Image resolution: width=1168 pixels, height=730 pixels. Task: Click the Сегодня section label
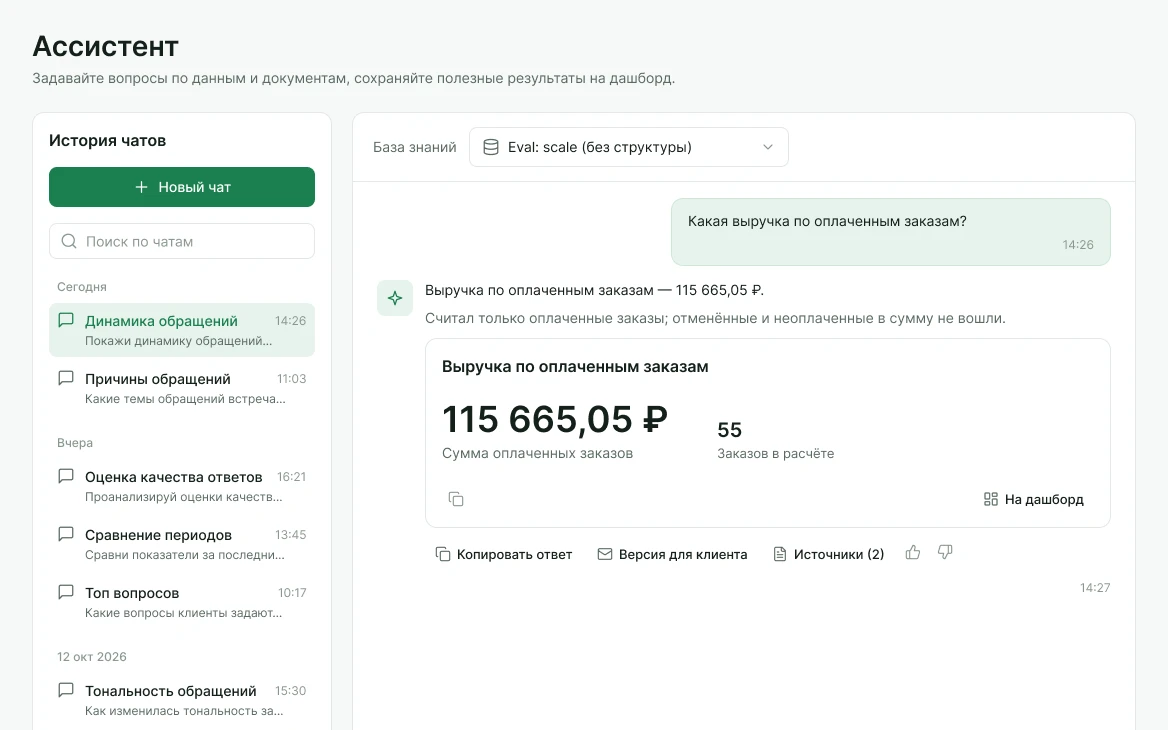tap(82, 287)
